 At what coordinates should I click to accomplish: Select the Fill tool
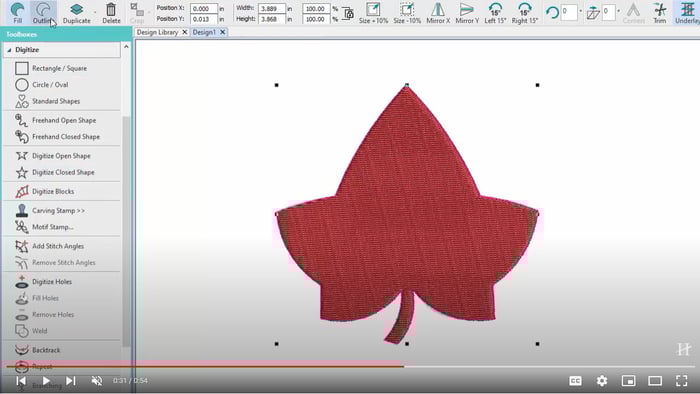pos(17,12)
